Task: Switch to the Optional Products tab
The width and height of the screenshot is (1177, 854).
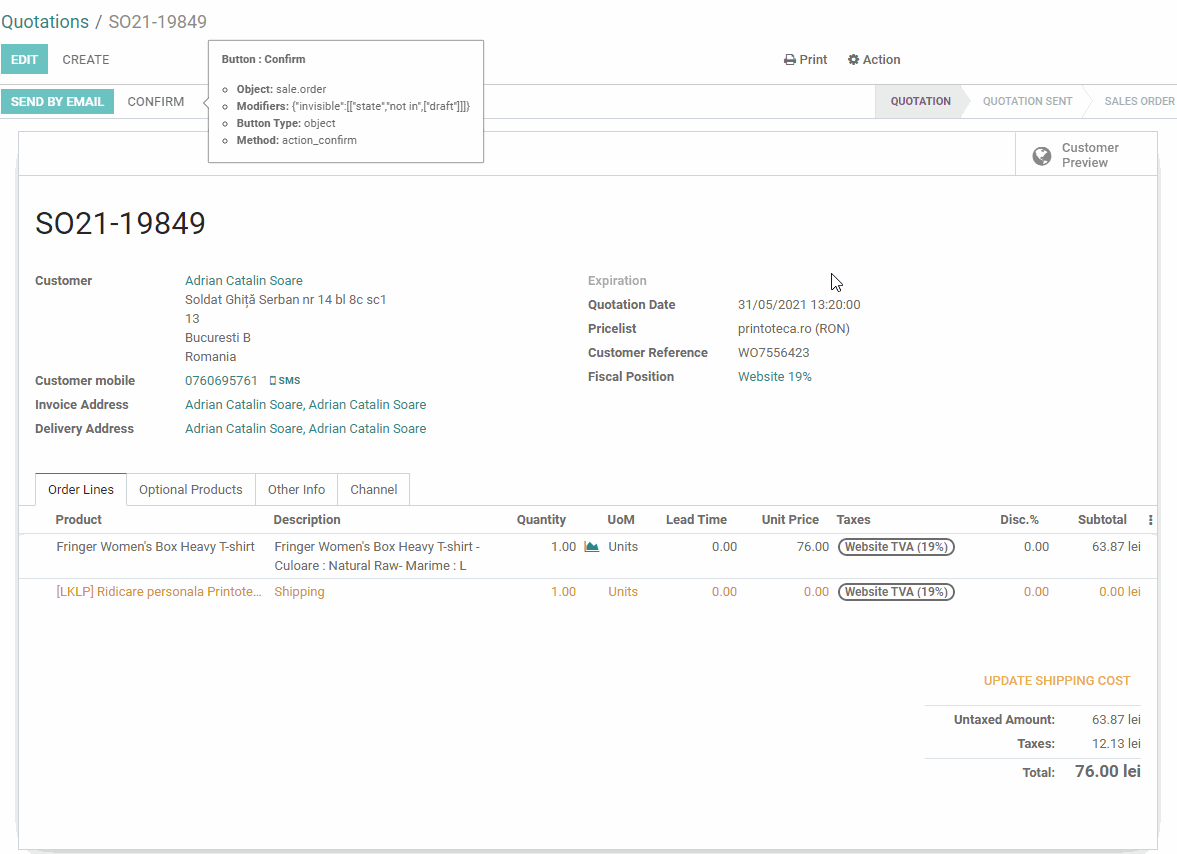Action: [190, 490]
